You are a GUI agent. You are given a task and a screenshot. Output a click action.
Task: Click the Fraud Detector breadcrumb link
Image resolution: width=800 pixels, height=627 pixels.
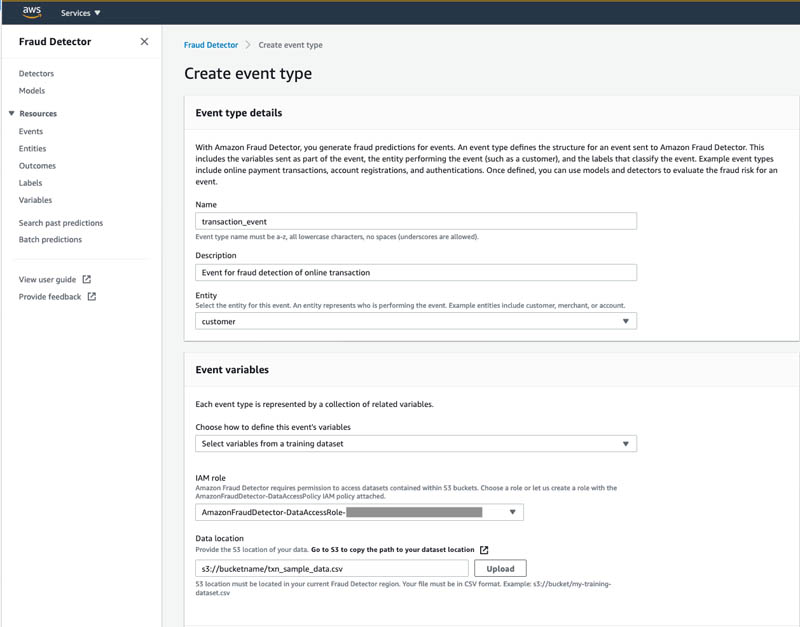pyautogui.click(x=211, y=45)
